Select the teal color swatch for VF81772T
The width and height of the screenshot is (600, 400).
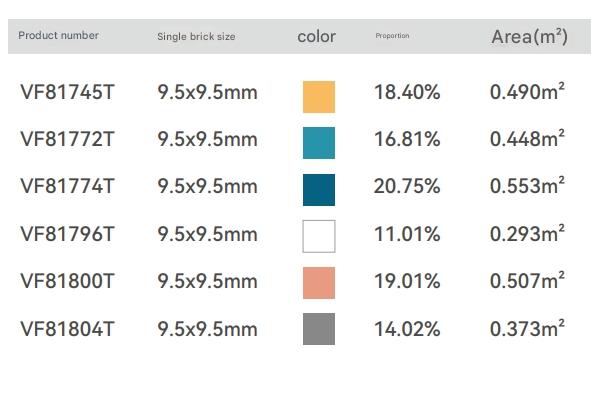319,143
